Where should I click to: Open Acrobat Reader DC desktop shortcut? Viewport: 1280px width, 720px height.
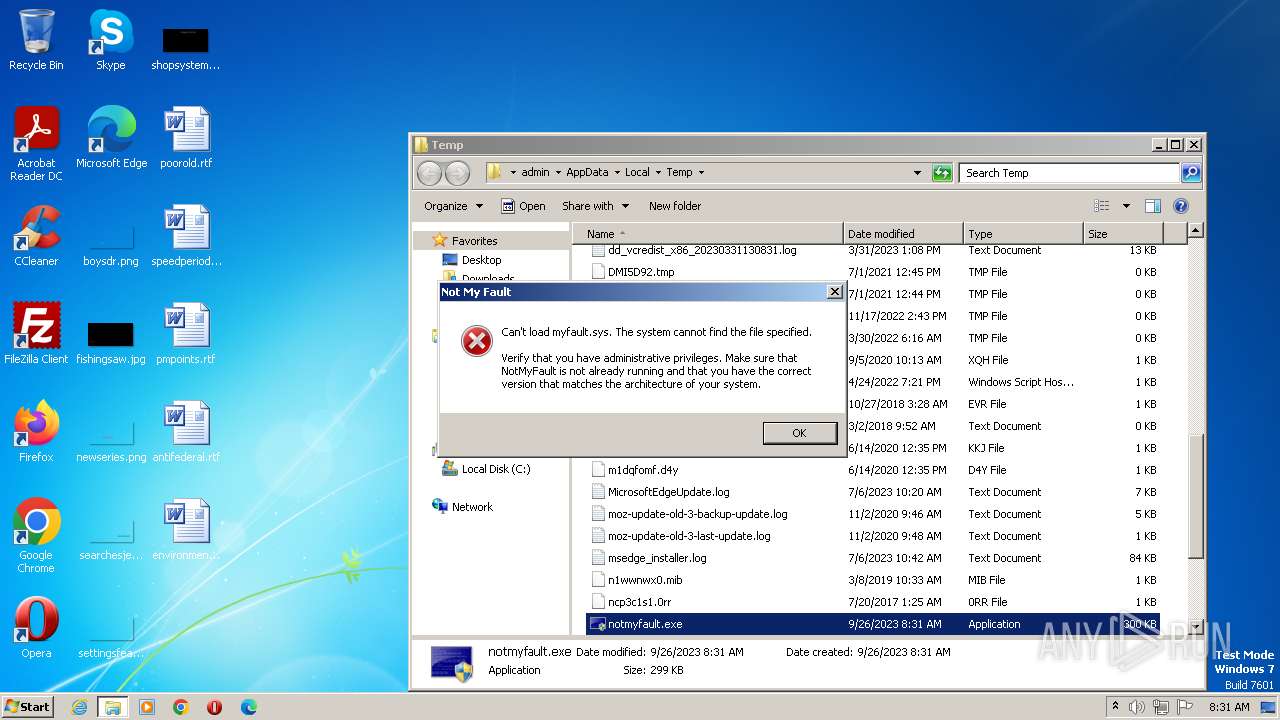tap(36, 143)
